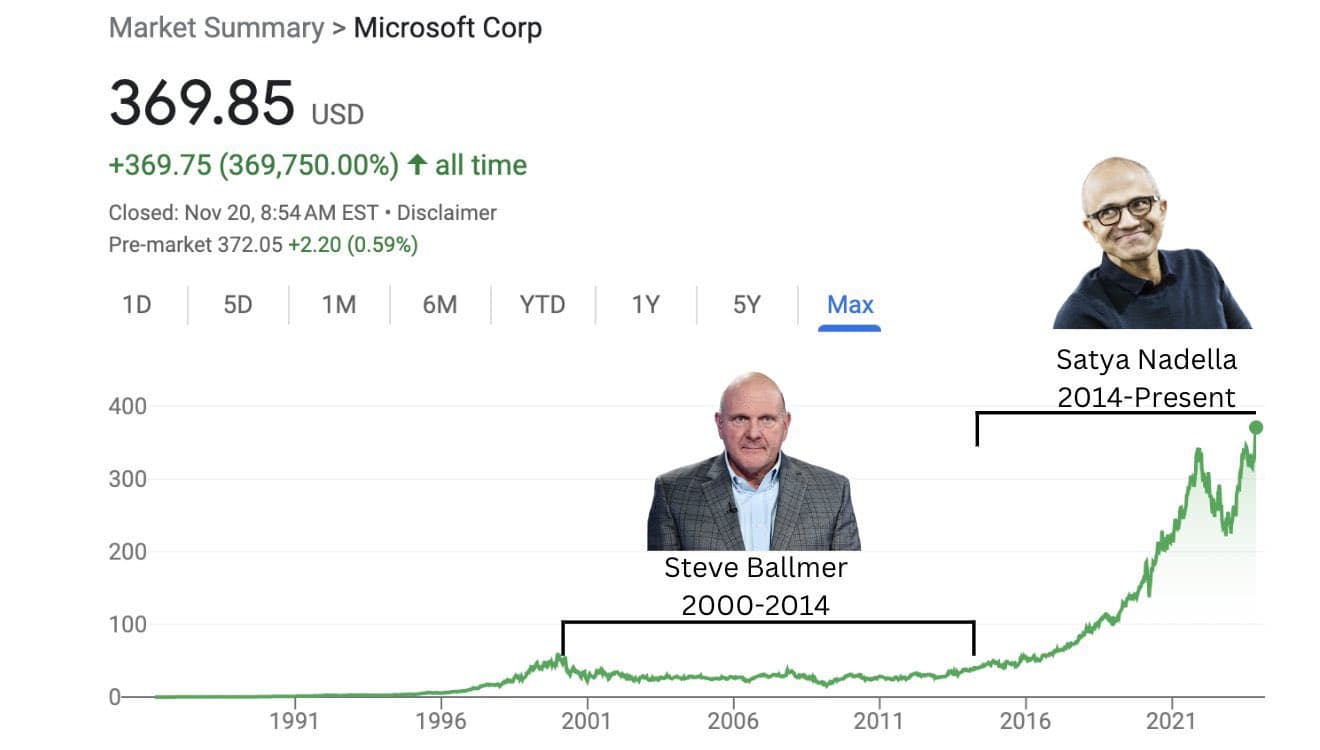Select the green dot at the chart's end
This screenshot has width=1320, height=750.
(x=1256, y=425)
